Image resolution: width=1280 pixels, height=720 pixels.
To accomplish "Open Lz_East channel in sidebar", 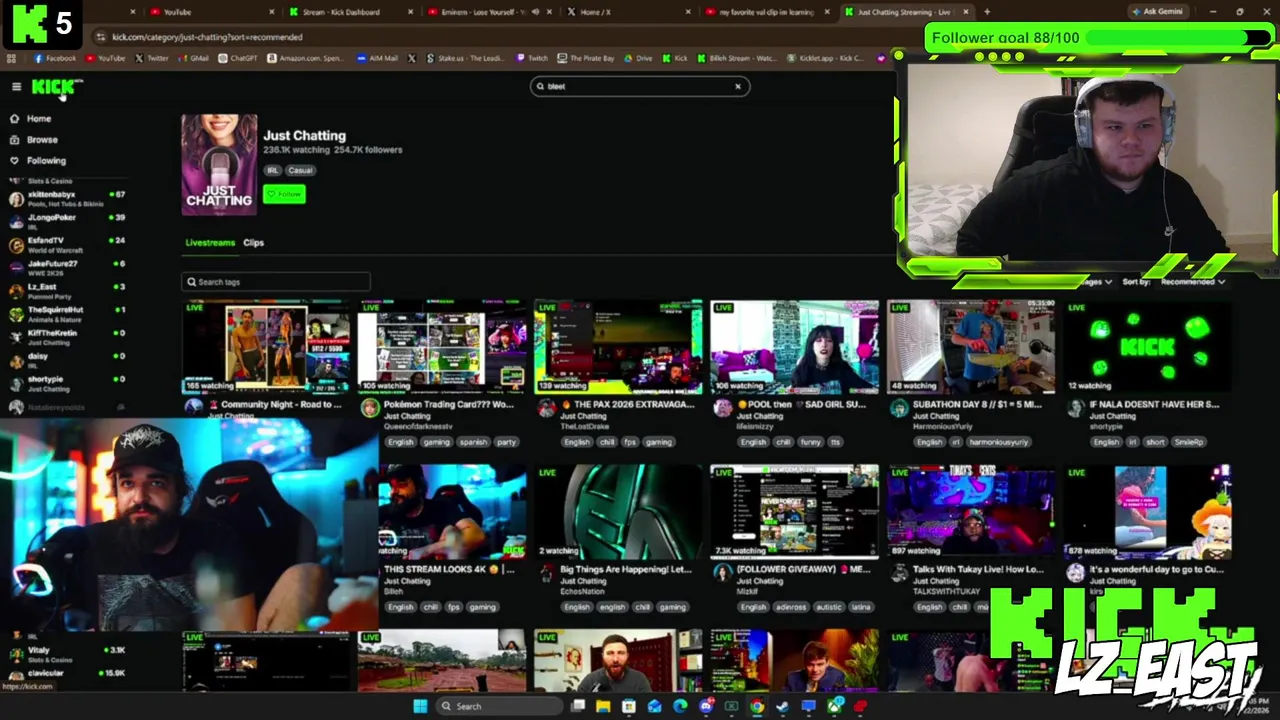I will click(66, 290).
